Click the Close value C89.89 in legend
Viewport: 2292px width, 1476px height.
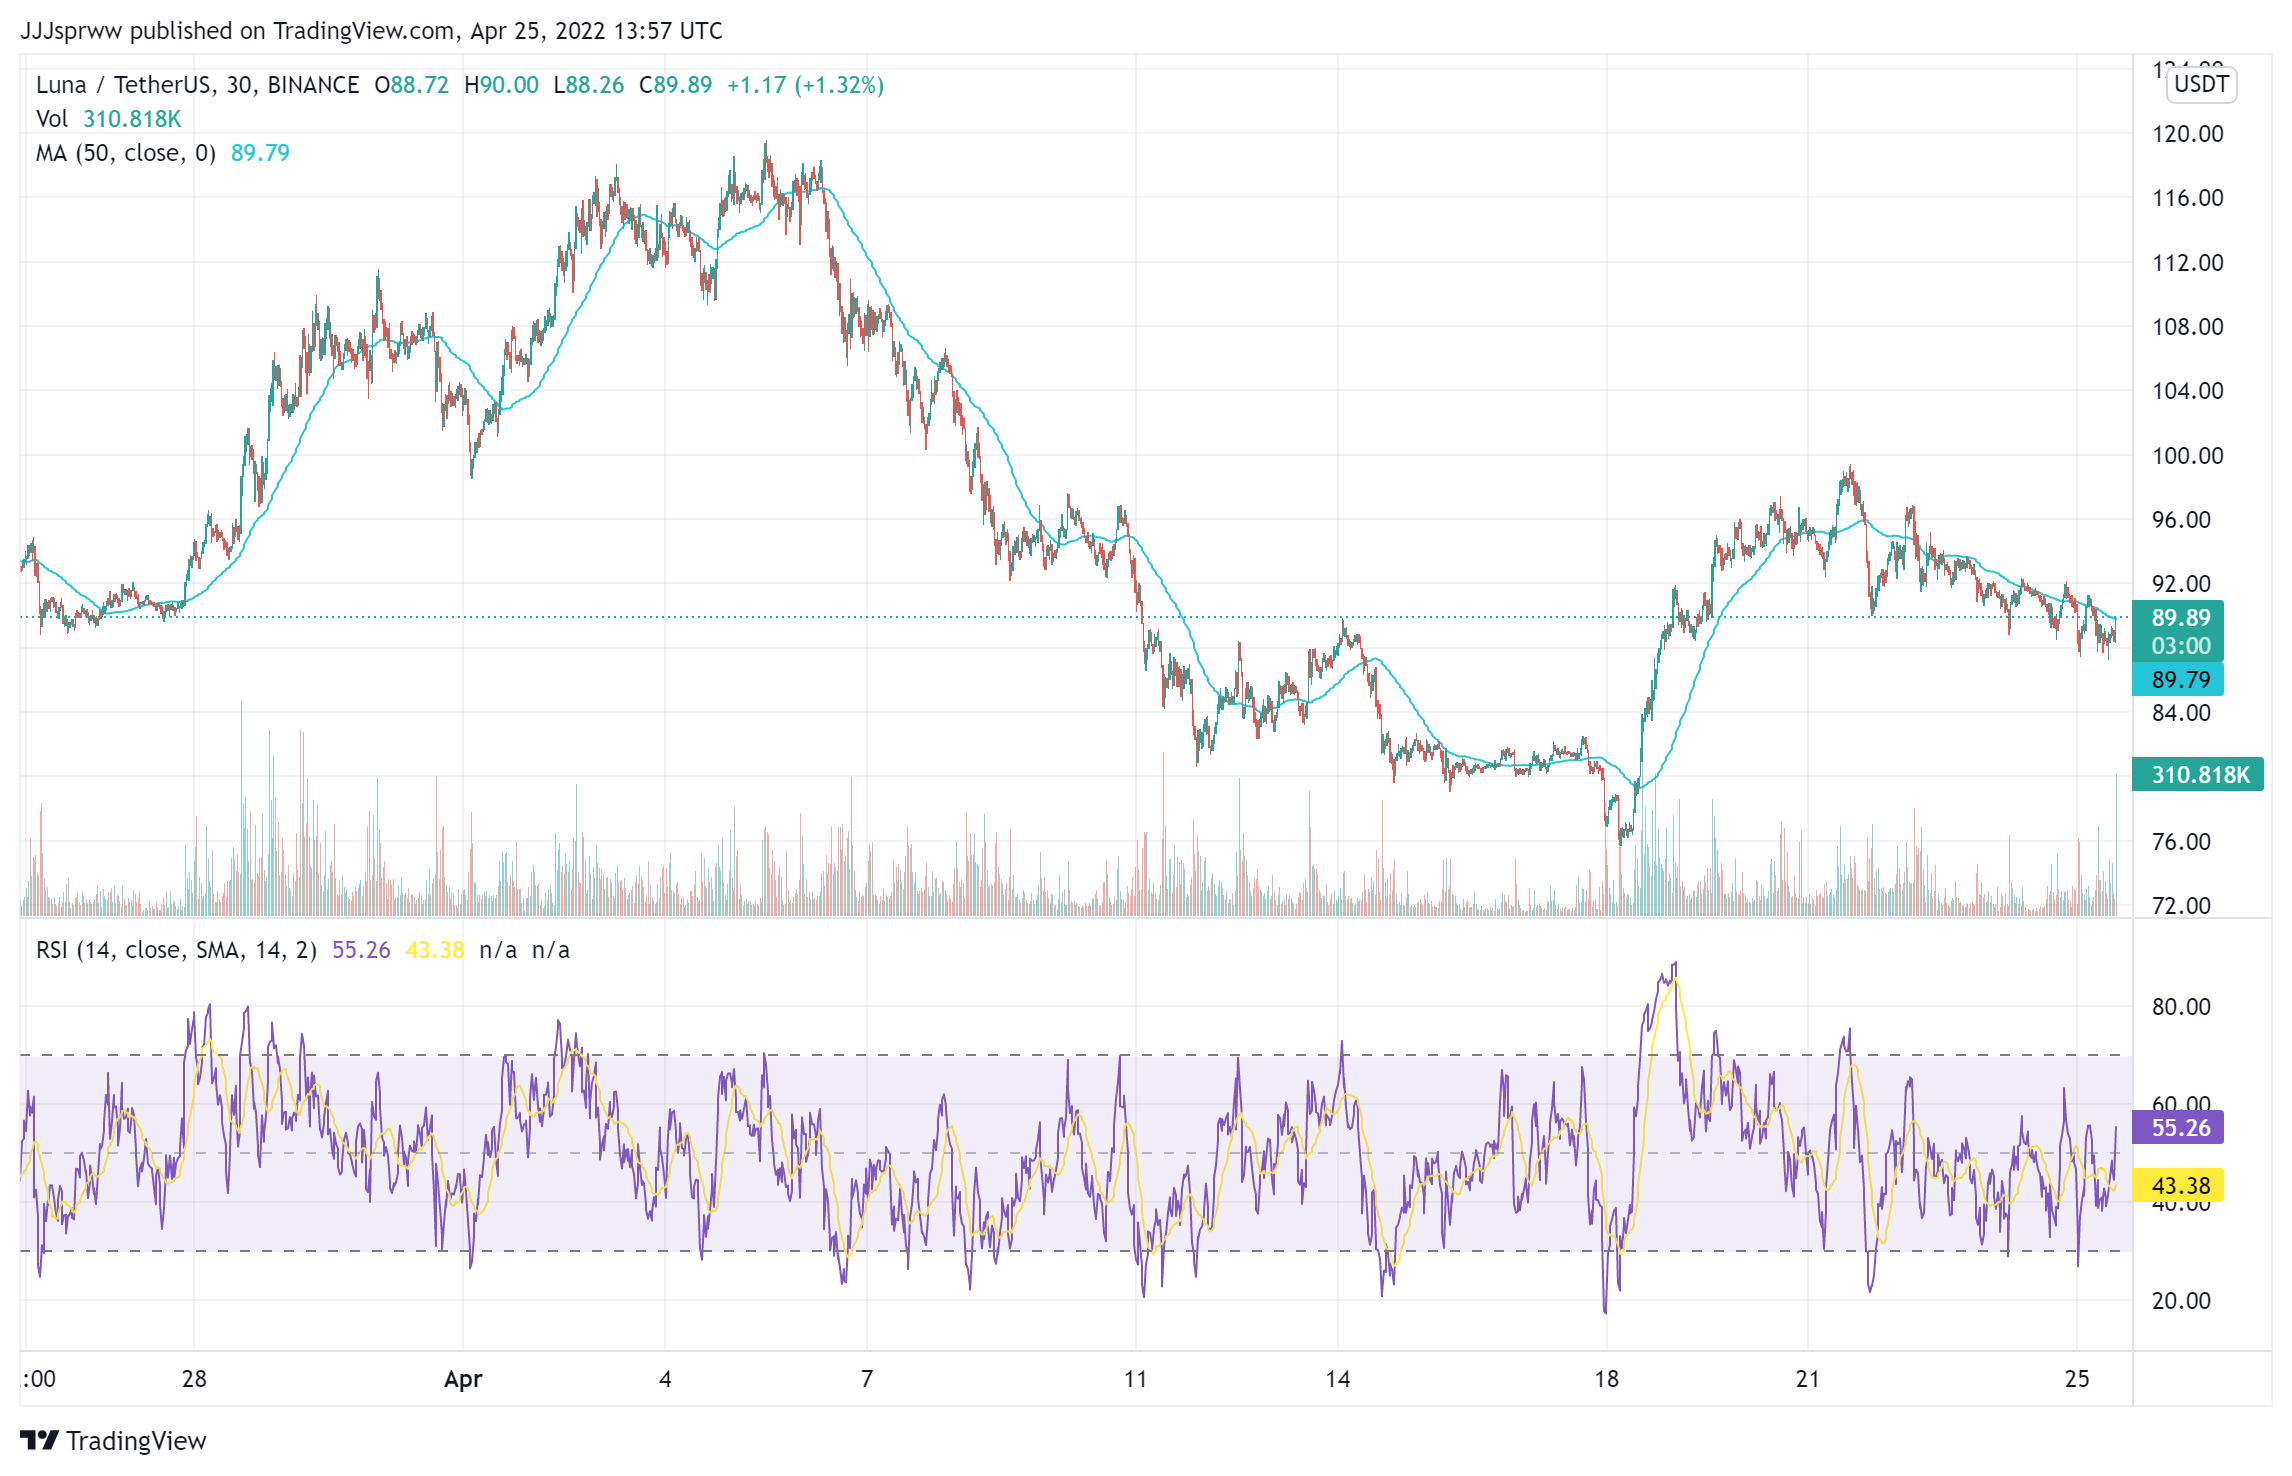click(x=676, y=85)
